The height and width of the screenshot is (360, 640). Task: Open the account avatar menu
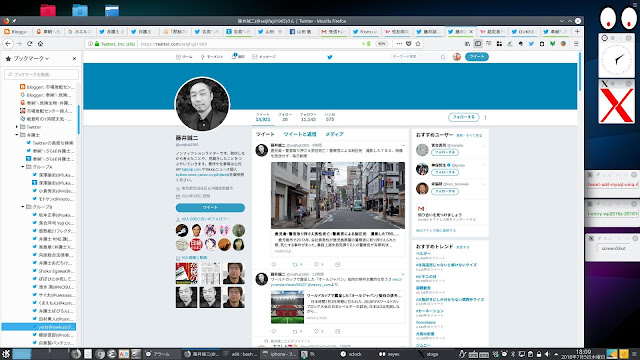[457, 57]
